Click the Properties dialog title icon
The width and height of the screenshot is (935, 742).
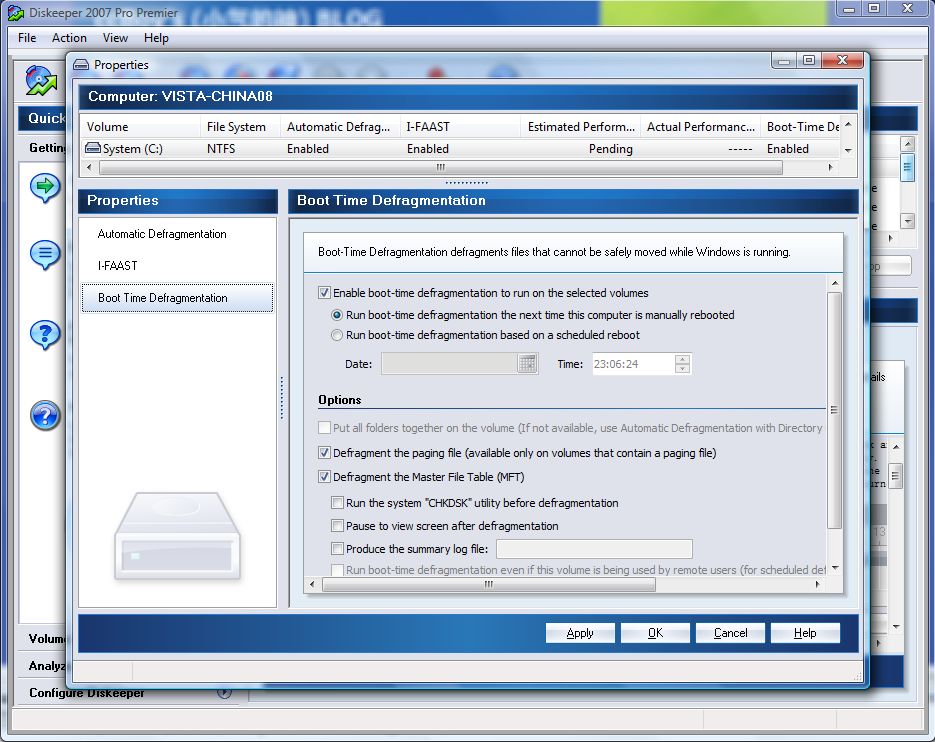point(81,64)
